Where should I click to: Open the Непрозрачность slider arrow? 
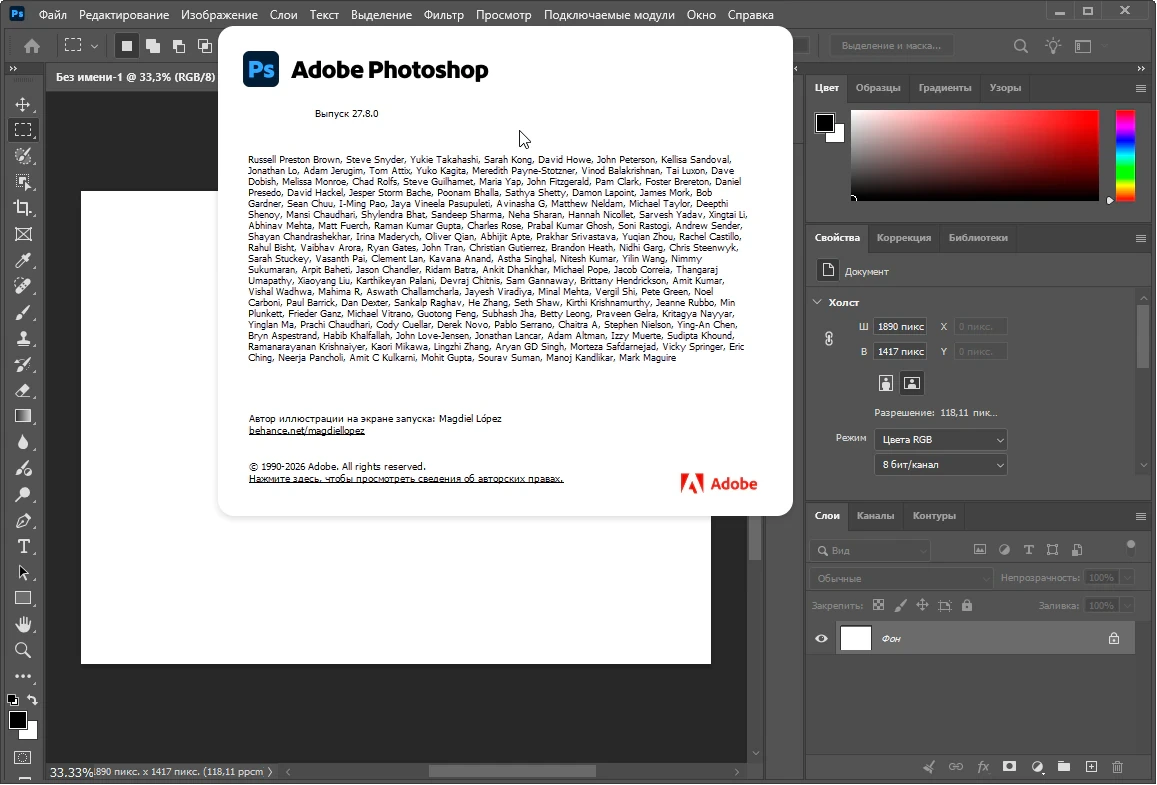[1127, 578]
